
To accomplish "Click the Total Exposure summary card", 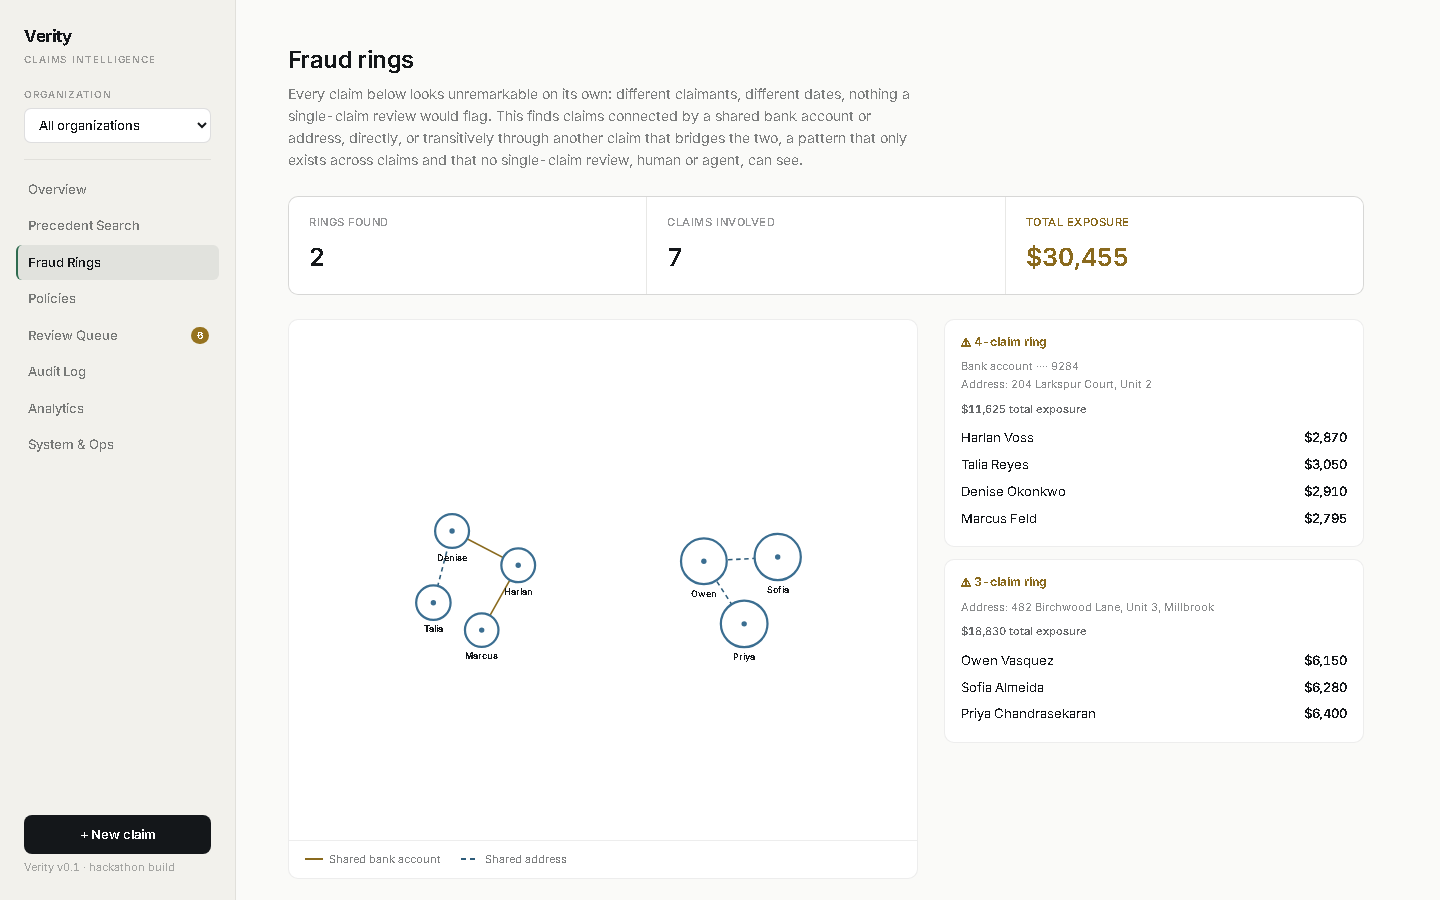I will coord(1184,245).
